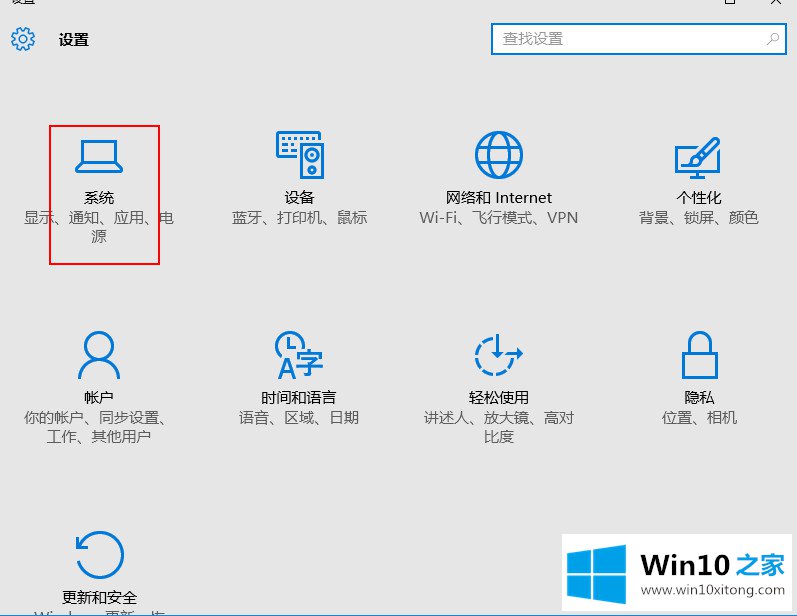
Task: Select the 个性化 category label
Action: (699, 197)
